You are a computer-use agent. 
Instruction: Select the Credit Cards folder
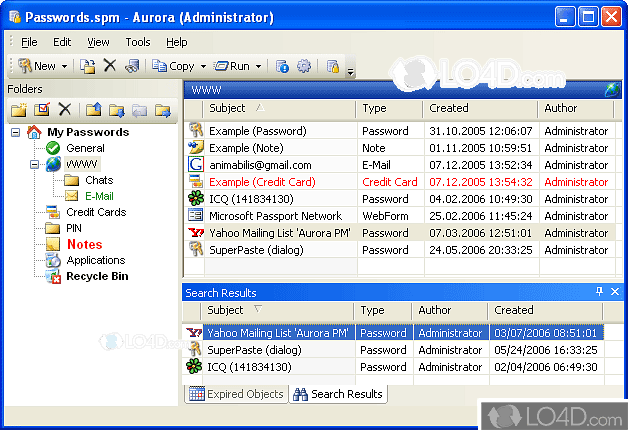(x=96, y=212)
